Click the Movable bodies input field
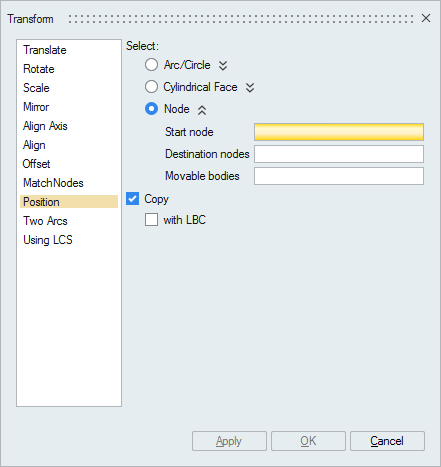 click(339, 176)
